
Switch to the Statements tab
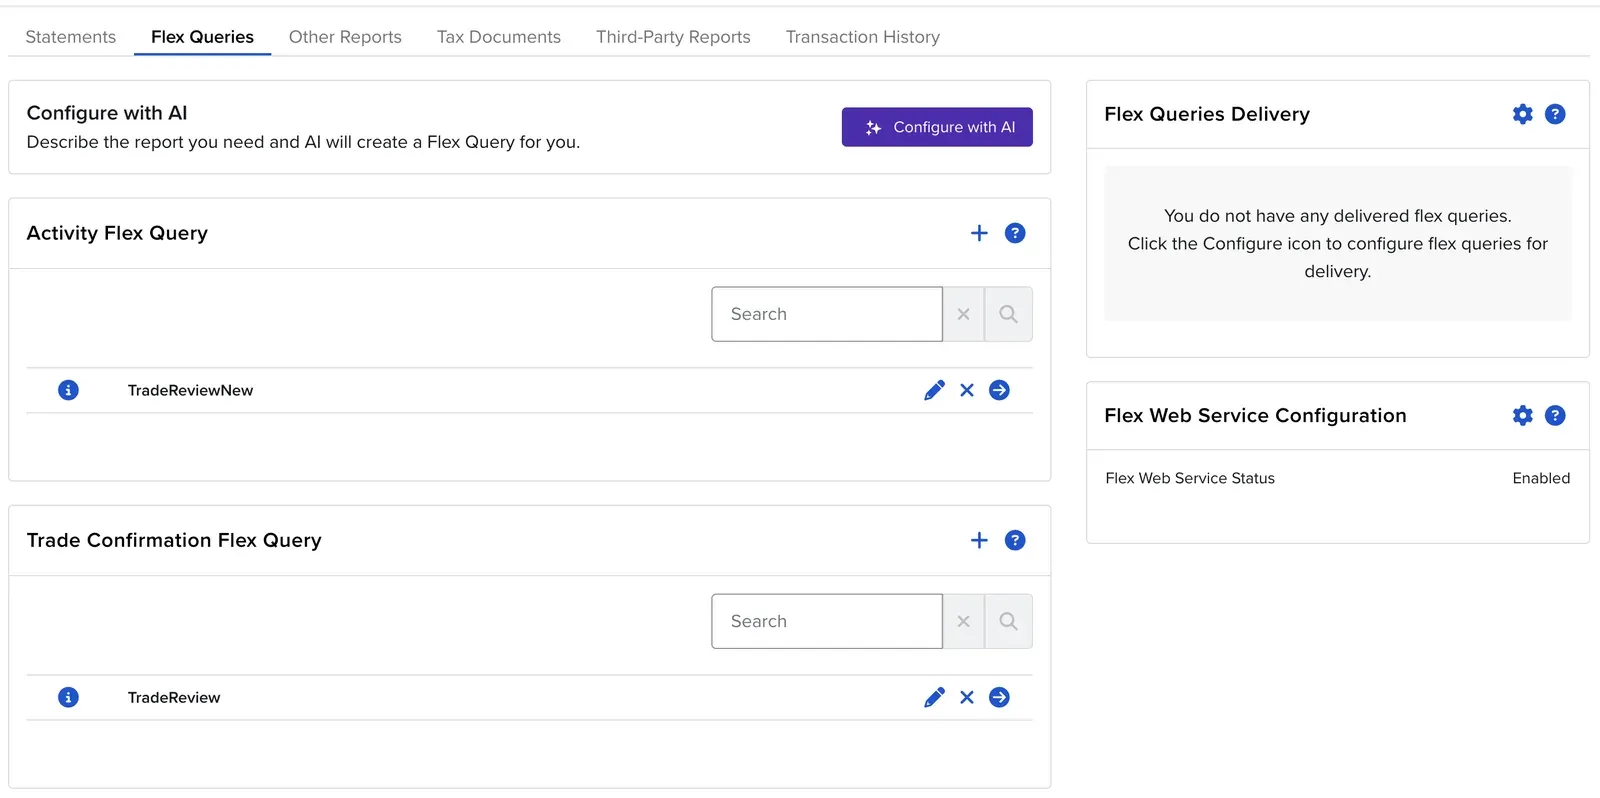pos(70,37)
